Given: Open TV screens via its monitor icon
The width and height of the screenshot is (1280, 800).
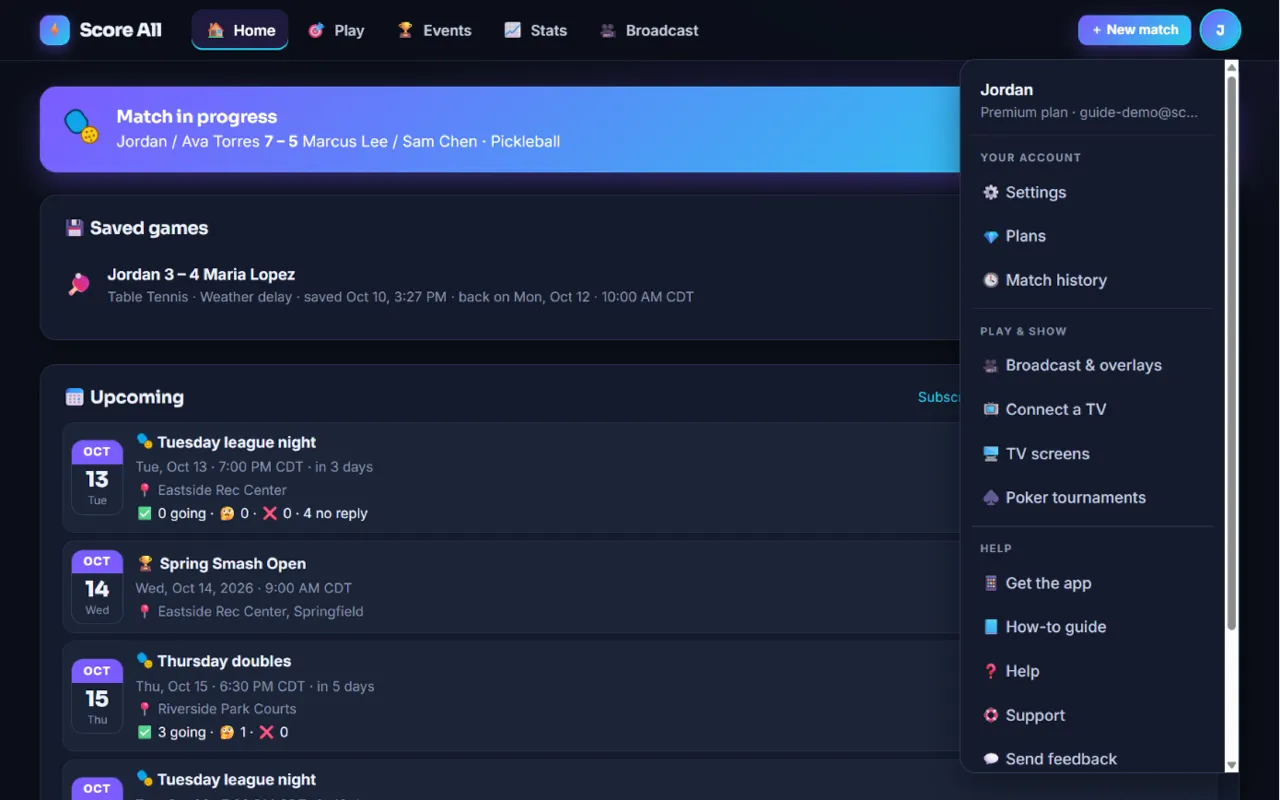Looking at the screenshot, I should tap(991, 453).
